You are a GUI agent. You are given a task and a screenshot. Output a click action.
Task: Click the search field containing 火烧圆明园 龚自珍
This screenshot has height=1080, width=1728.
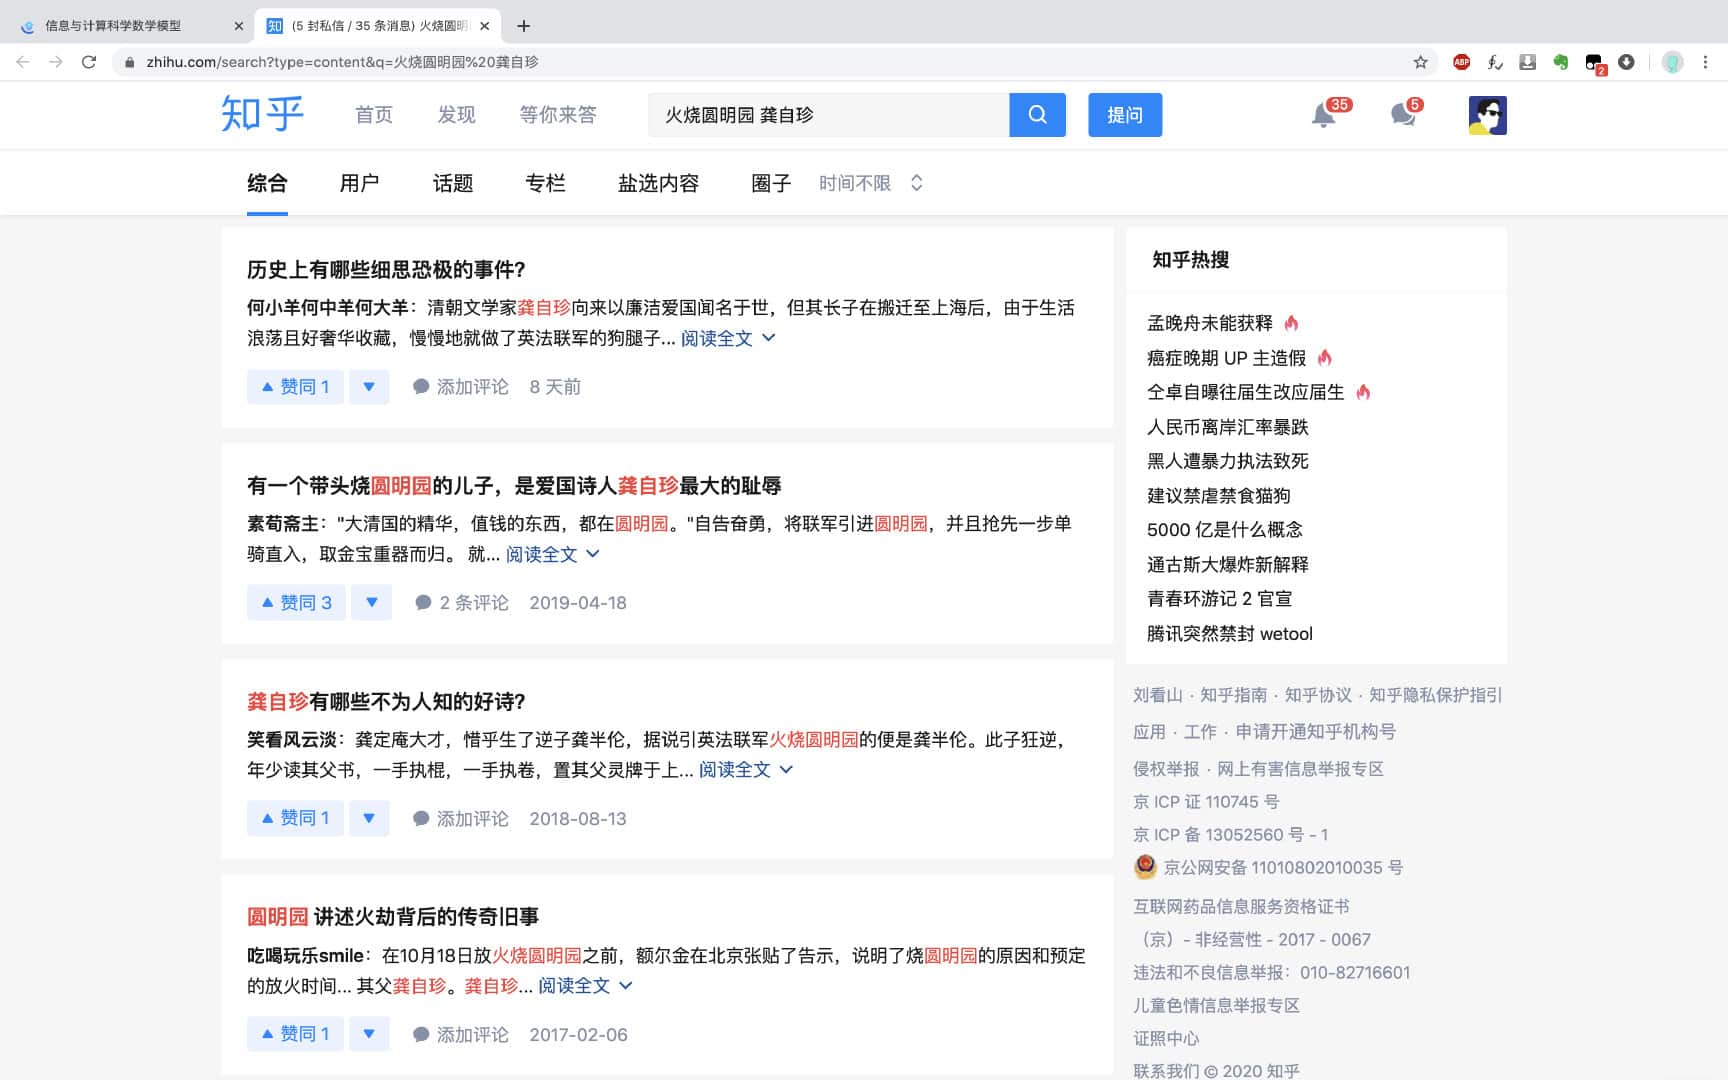coord(828,115)
